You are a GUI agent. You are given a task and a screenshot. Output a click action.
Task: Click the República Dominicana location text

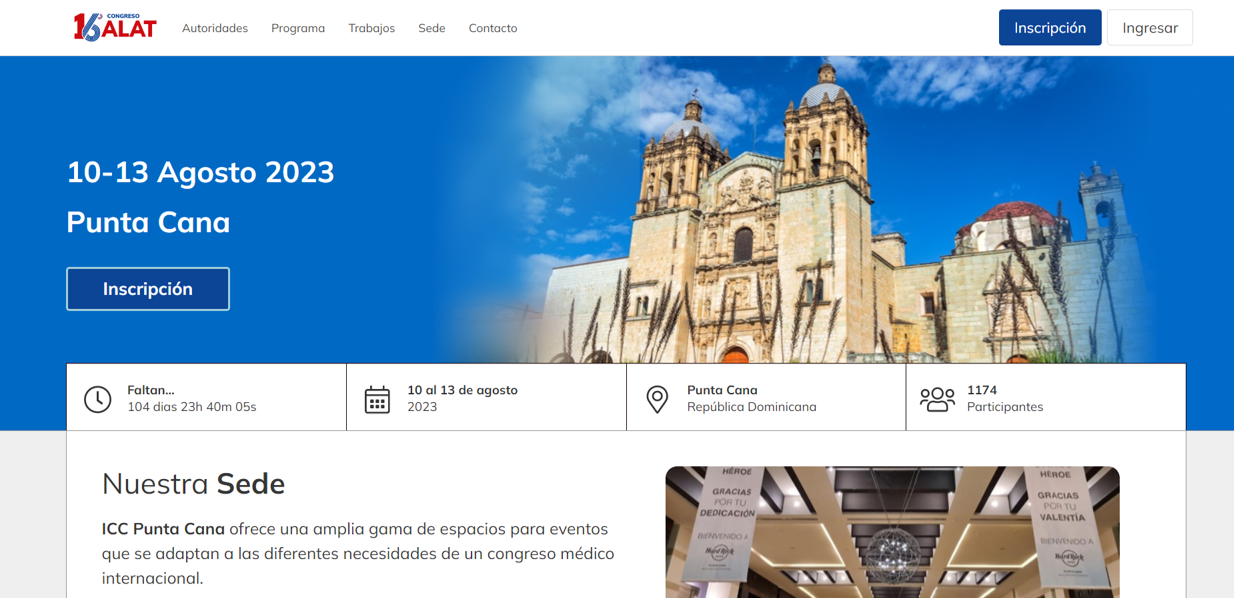(x=751, y=407)
